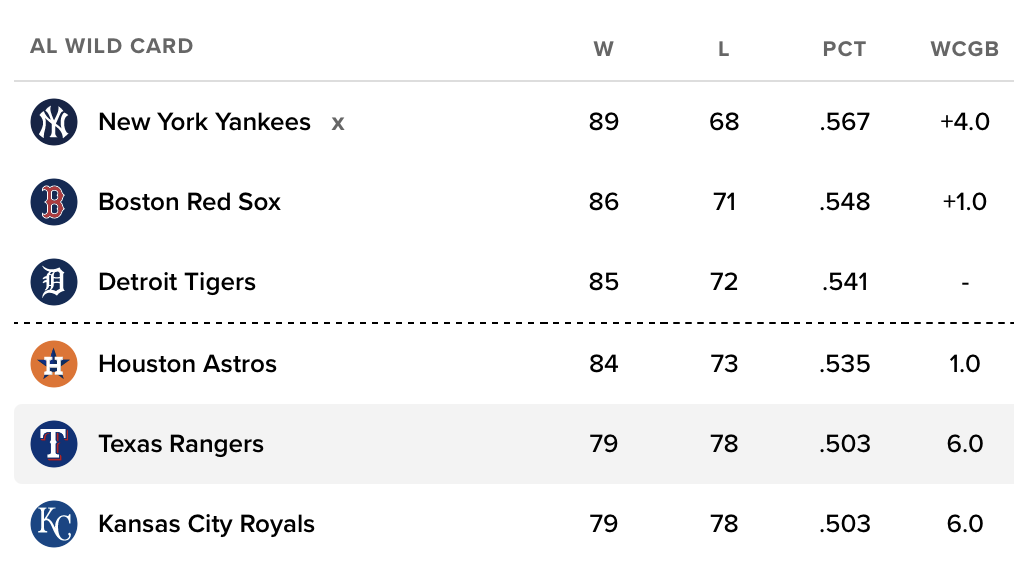Click the Detroit Tigers logo
The image size is (1014, 562).
point(54,282)
